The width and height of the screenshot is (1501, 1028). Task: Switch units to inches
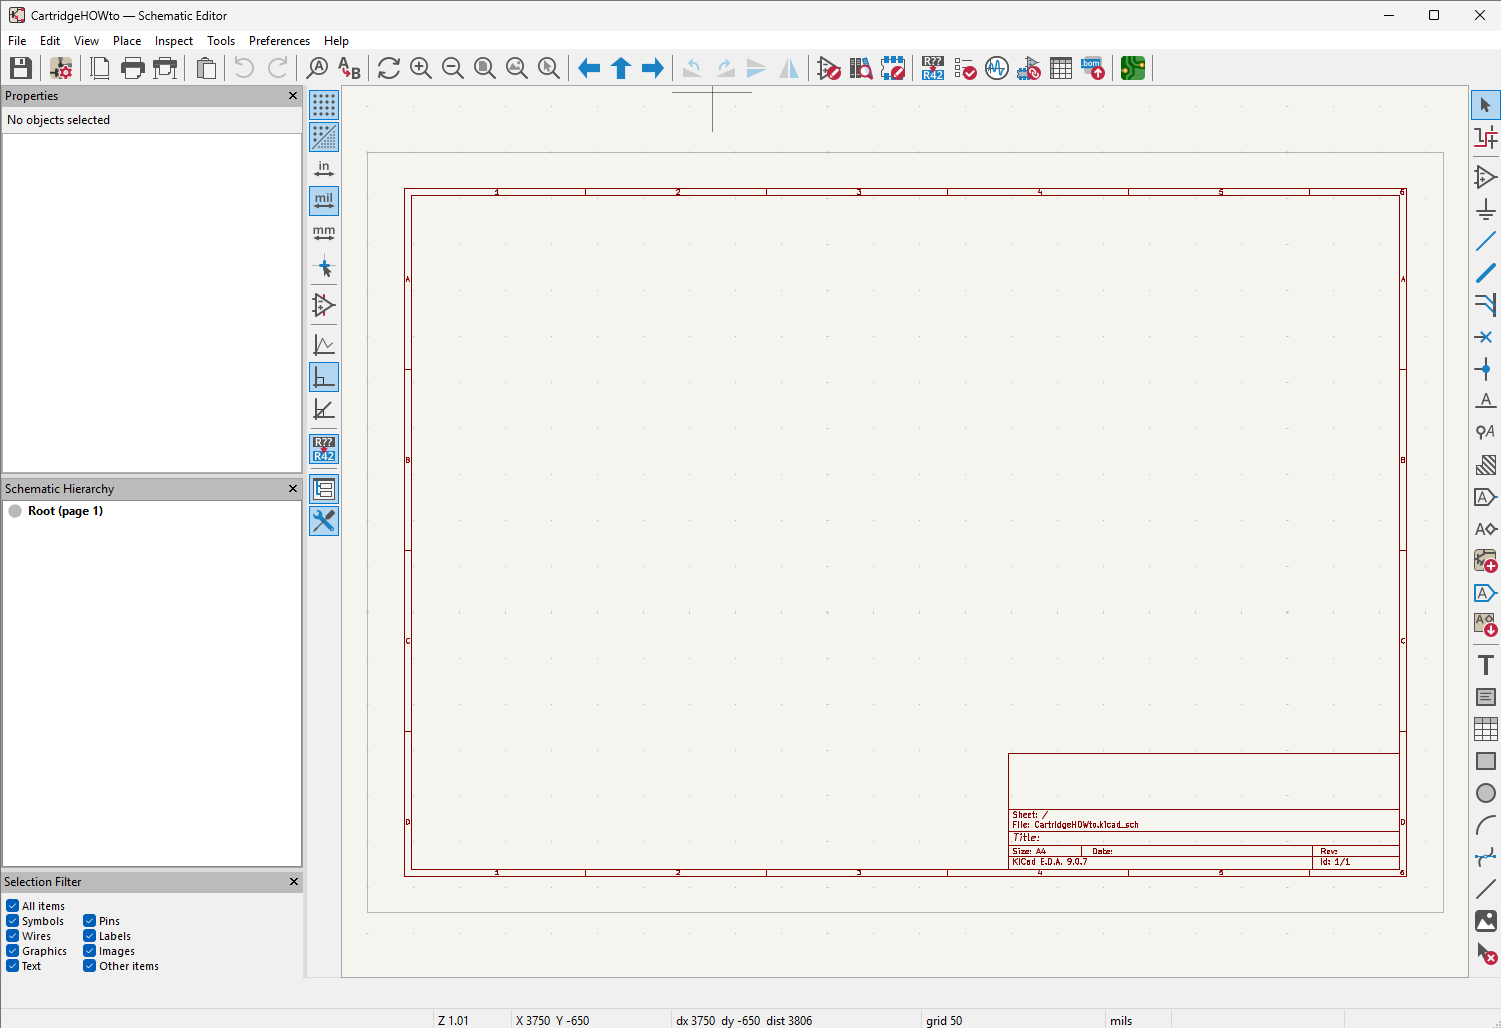click(x=324, y=169)
